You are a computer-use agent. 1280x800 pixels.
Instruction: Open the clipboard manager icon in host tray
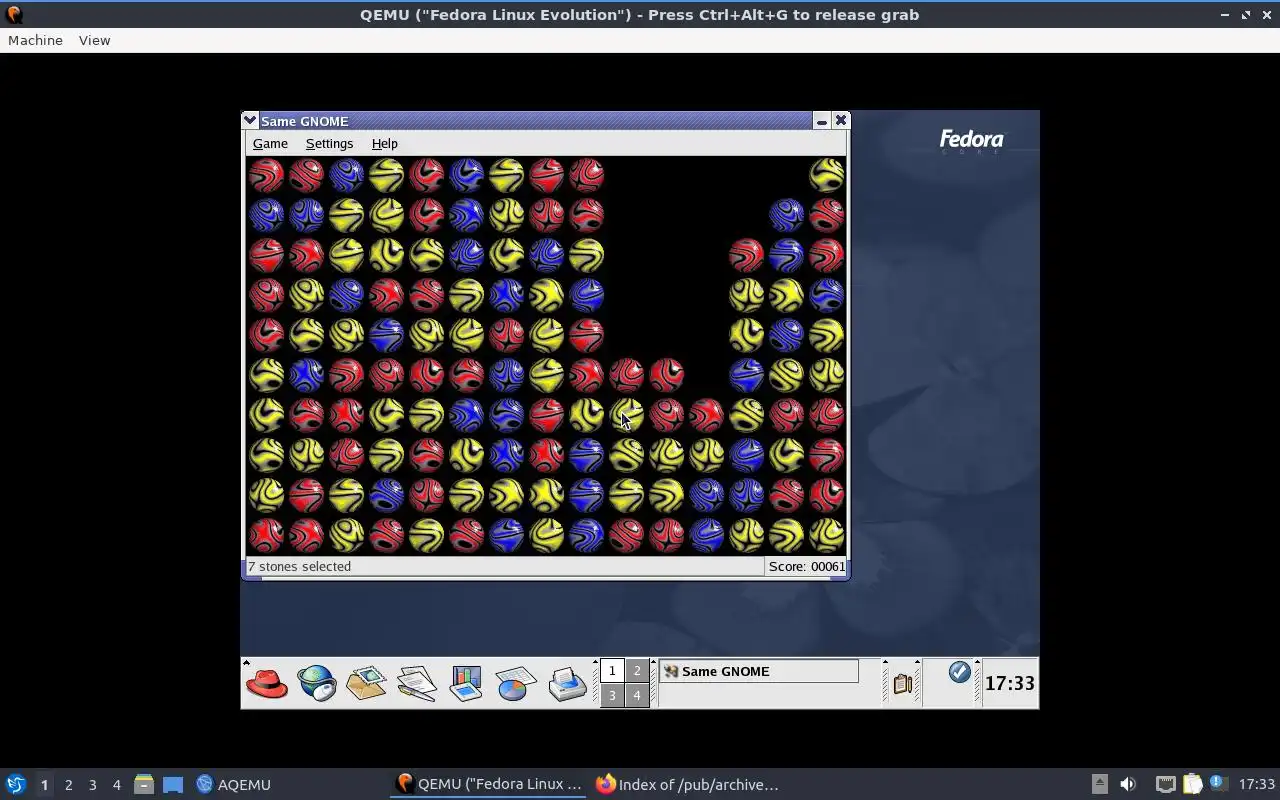pos(1192,784)
